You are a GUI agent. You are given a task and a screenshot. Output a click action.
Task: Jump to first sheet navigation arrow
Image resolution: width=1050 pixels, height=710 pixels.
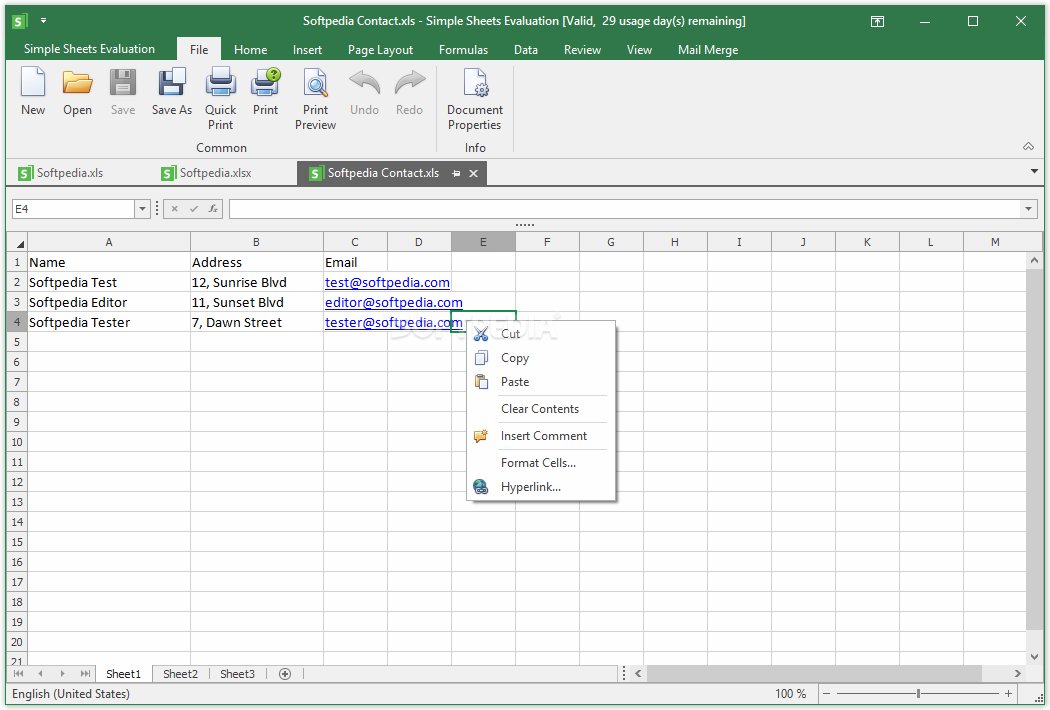click(x=19, y=674)
